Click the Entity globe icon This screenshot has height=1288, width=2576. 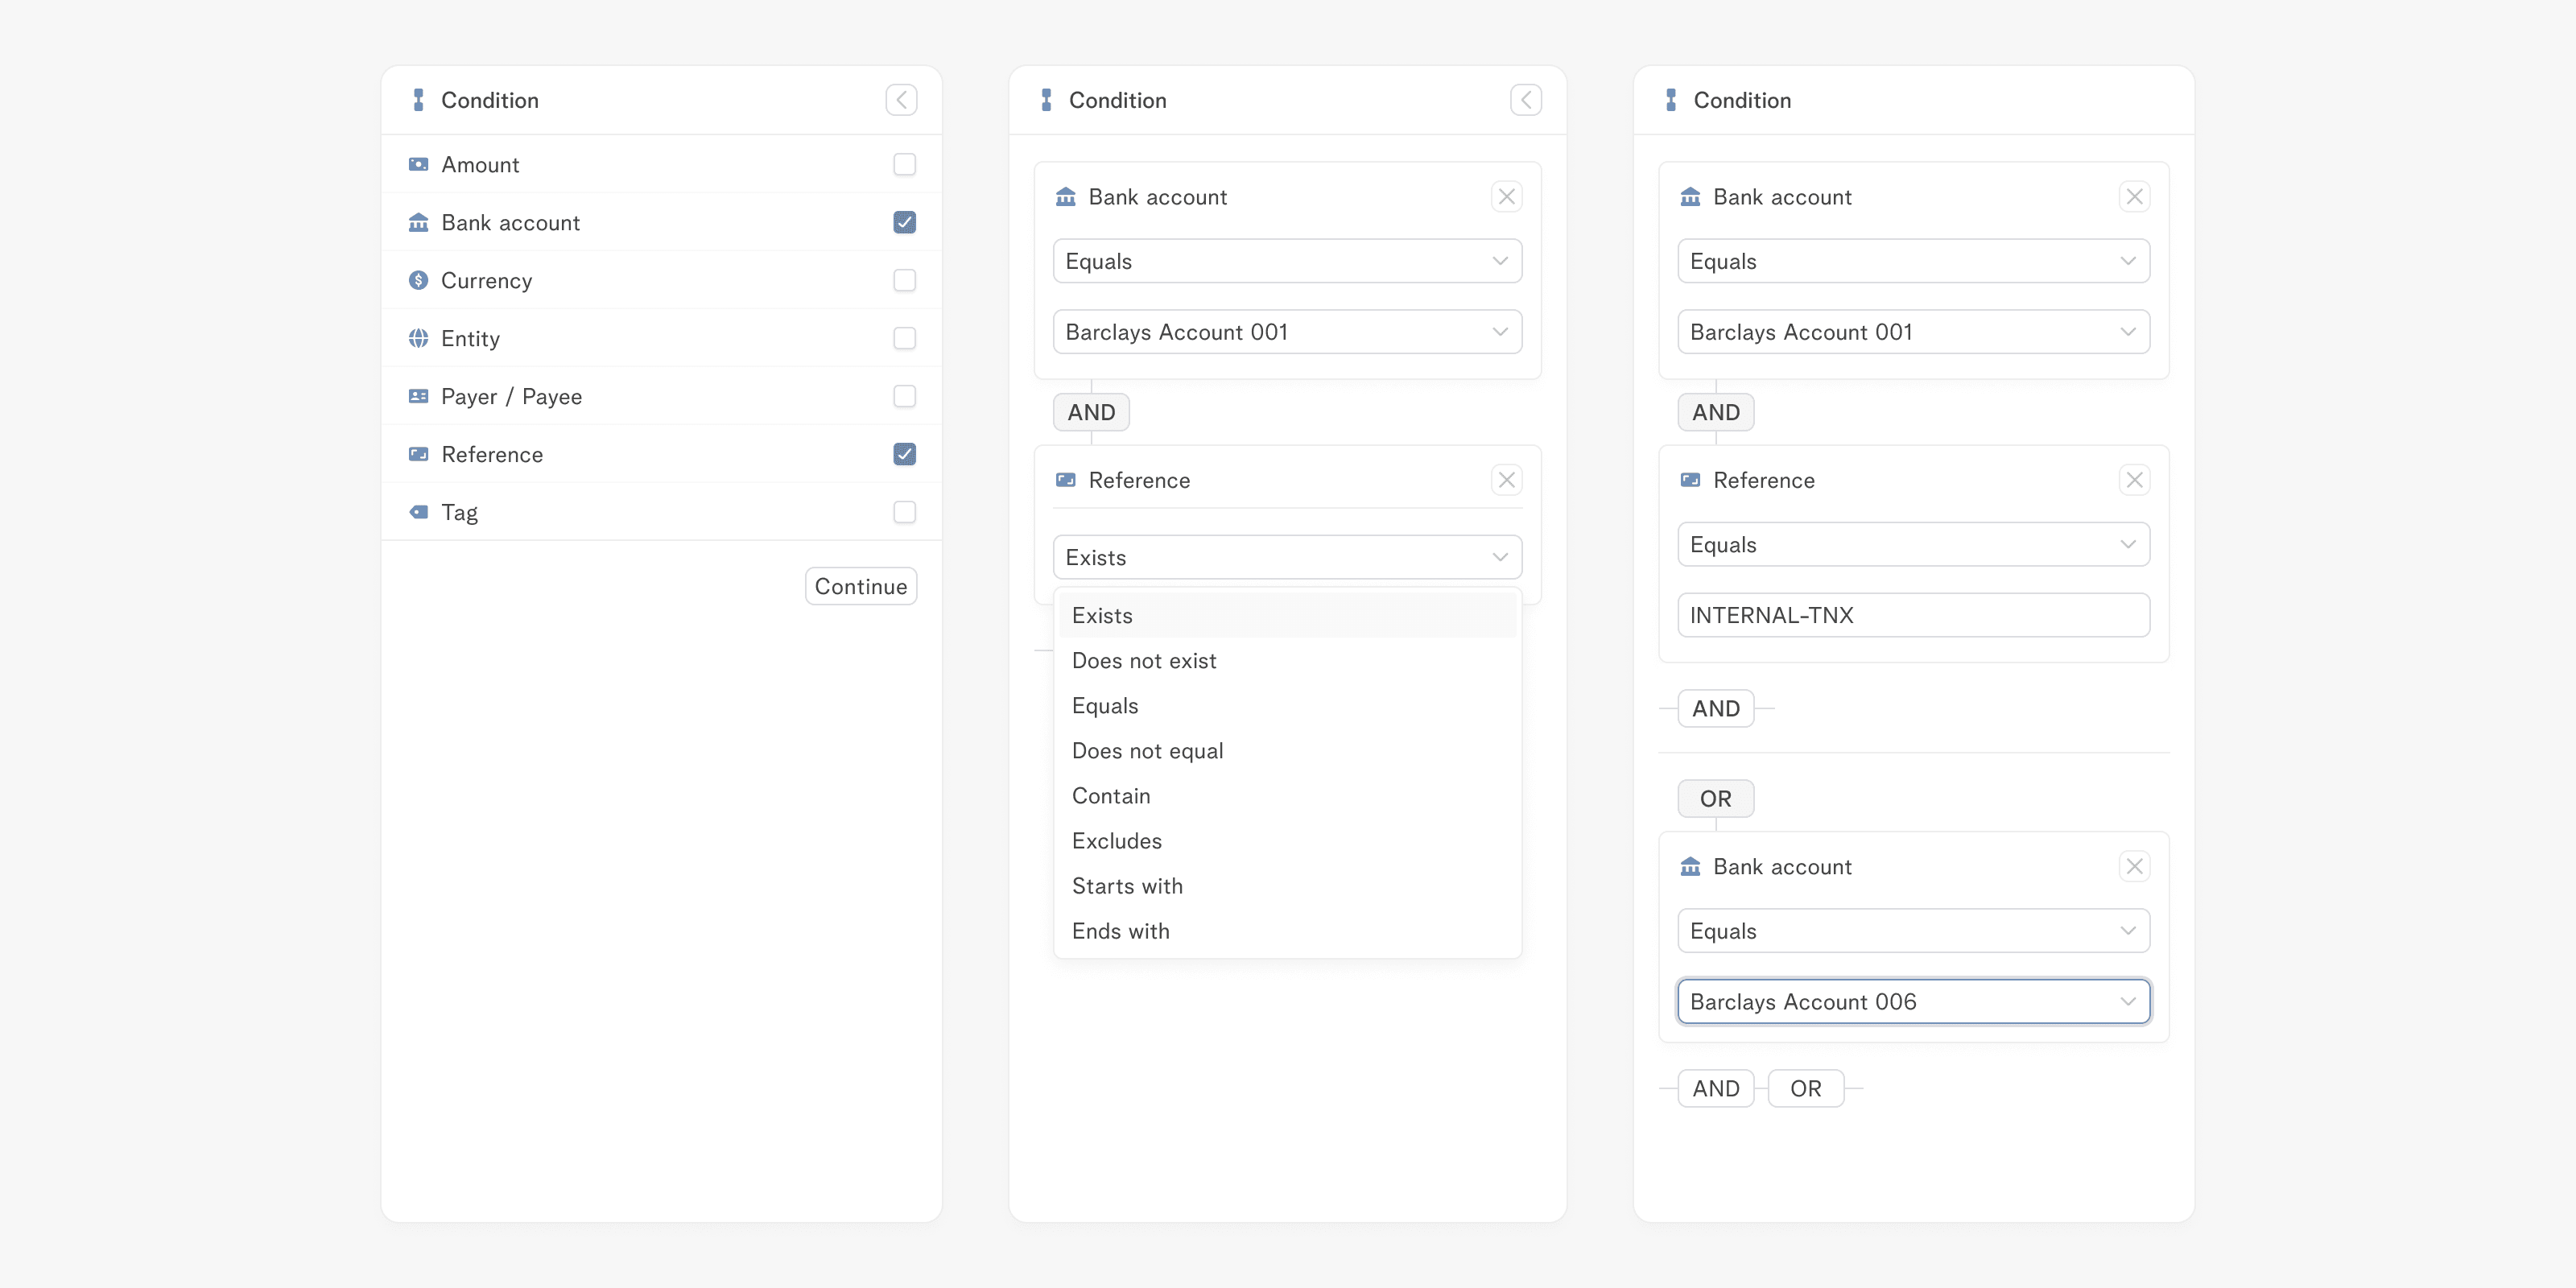[418, 338]
